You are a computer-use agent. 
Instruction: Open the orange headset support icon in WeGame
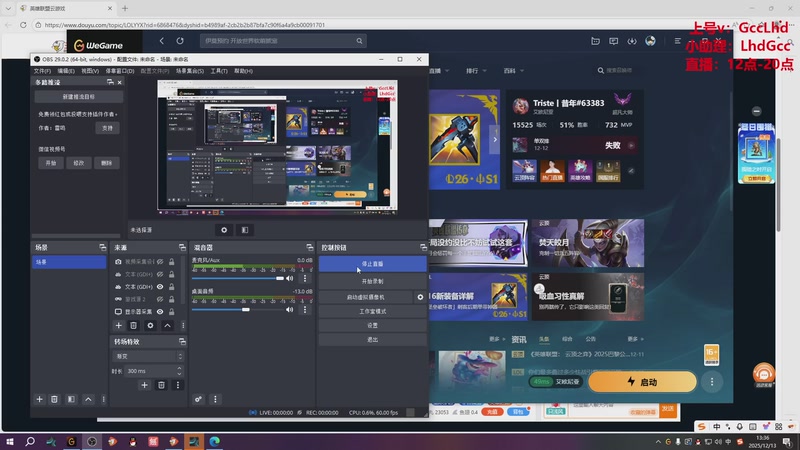(763, 375)
